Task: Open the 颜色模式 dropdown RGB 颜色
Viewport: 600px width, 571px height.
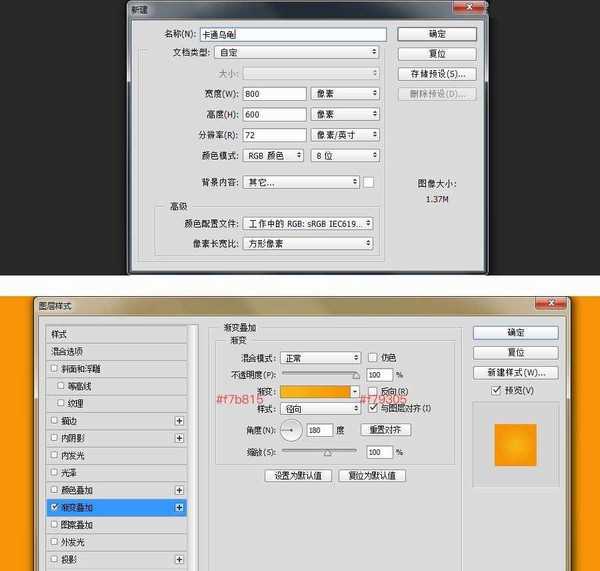Action: [273, 155]
